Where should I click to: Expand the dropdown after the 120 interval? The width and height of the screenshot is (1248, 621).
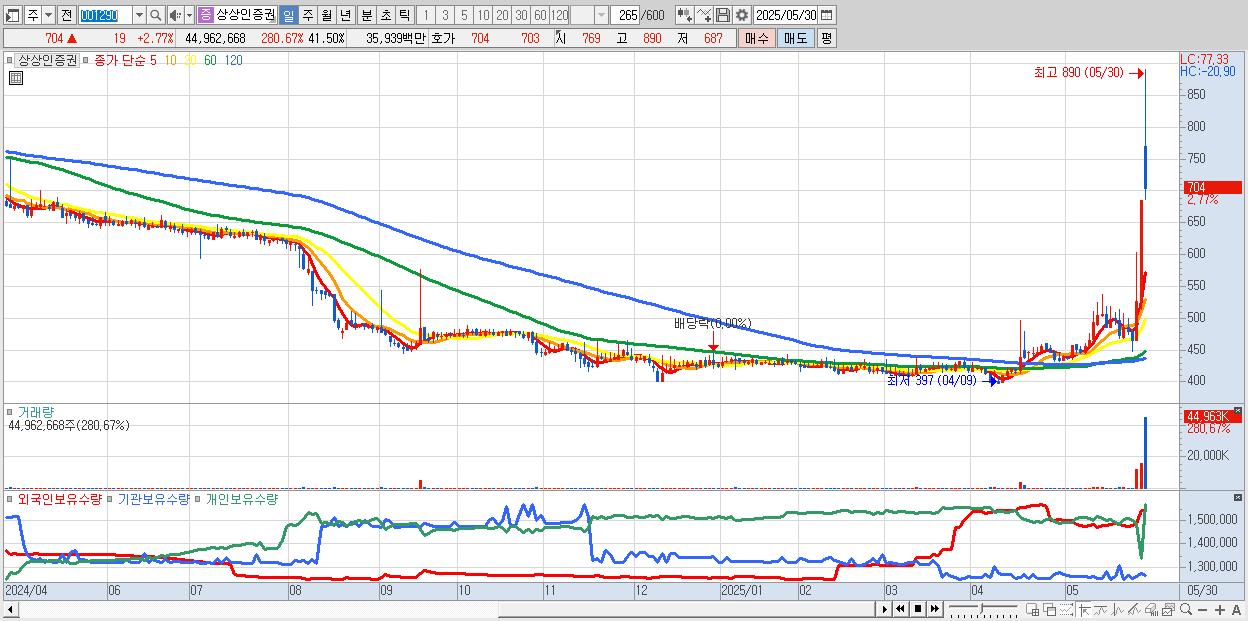(601, 15)
